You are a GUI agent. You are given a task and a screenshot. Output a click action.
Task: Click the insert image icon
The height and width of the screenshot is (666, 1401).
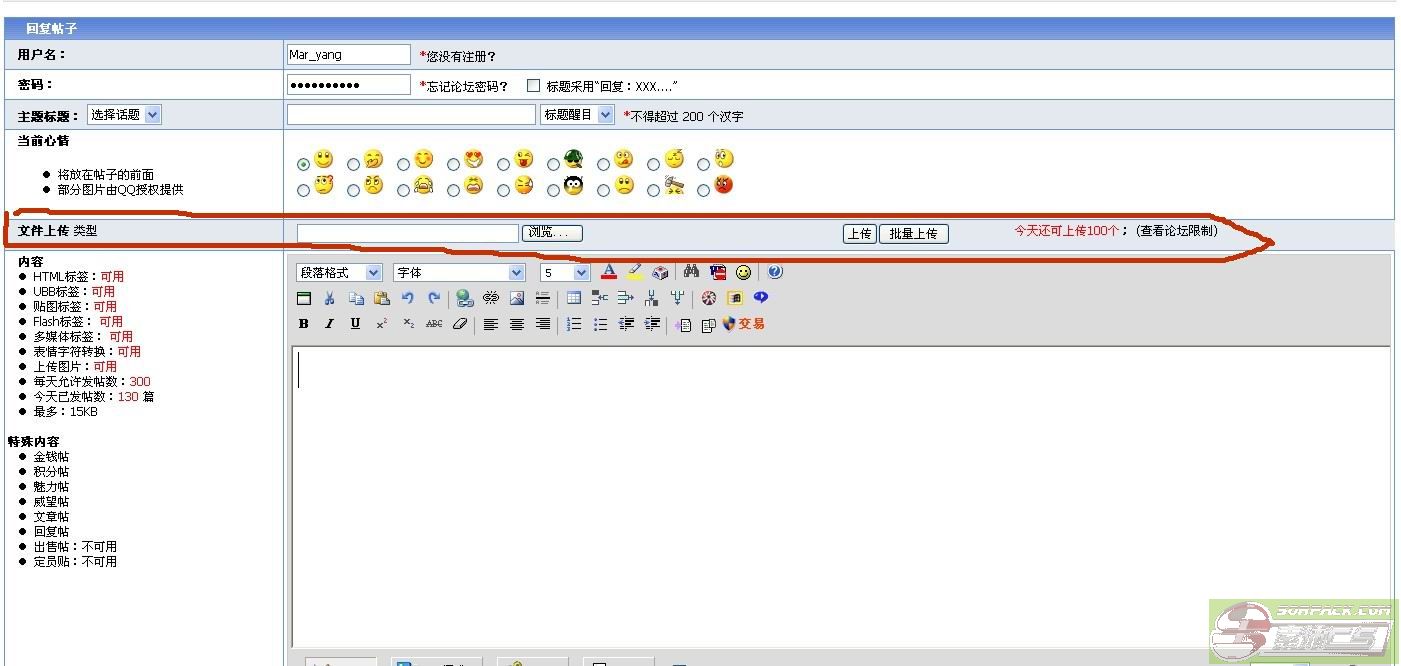point(517,298)
